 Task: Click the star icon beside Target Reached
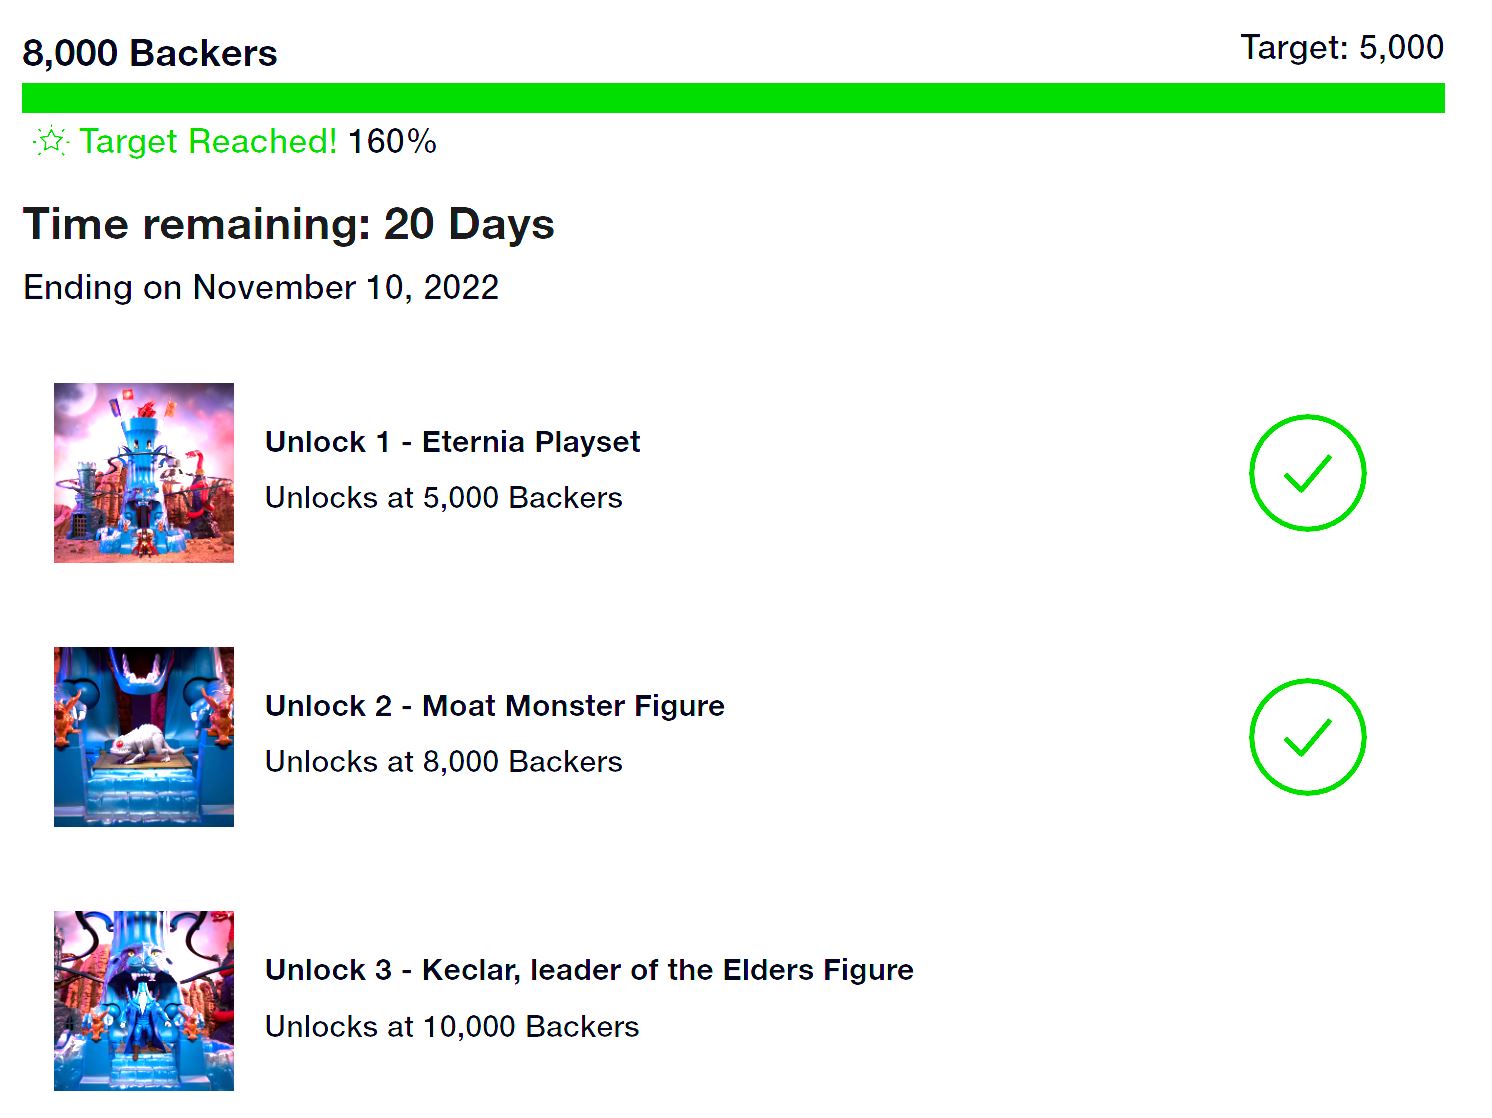click(x=51, y=142)
